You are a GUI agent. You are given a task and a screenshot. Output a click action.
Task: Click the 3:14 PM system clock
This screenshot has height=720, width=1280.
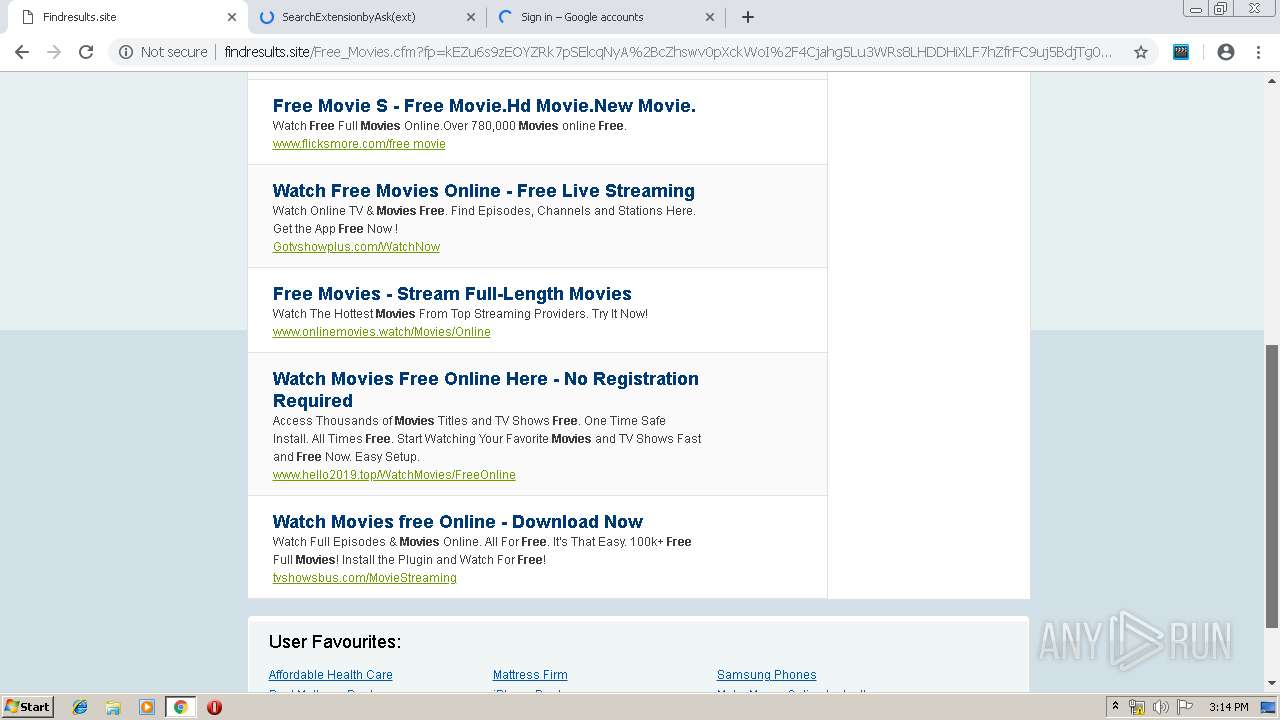pos(1228,707)
